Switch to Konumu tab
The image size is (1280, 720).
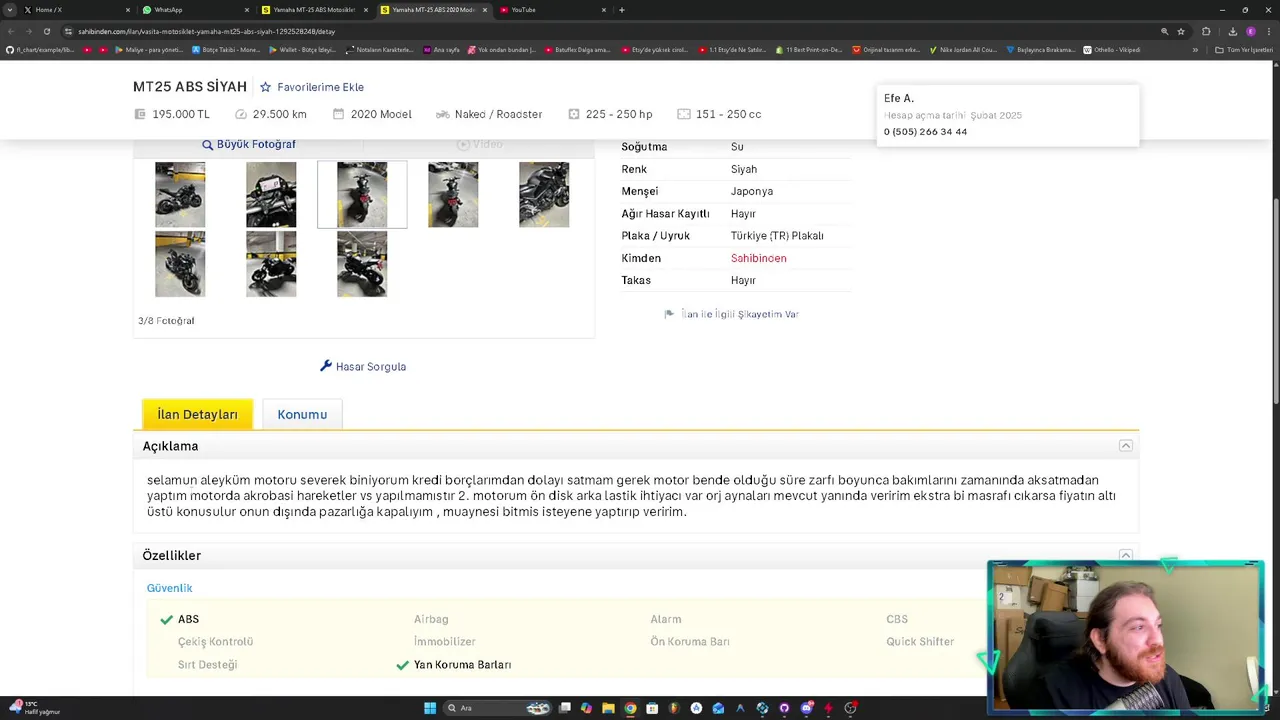pos(302,414)
